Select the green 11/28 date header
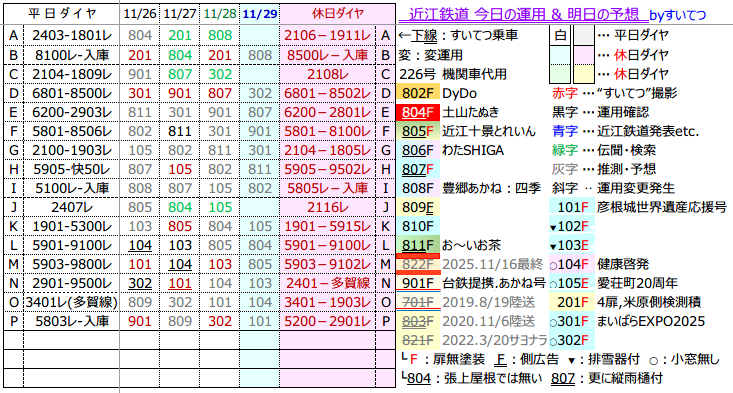733x393 pixels. pyautogui.click(x=220, y=14)
